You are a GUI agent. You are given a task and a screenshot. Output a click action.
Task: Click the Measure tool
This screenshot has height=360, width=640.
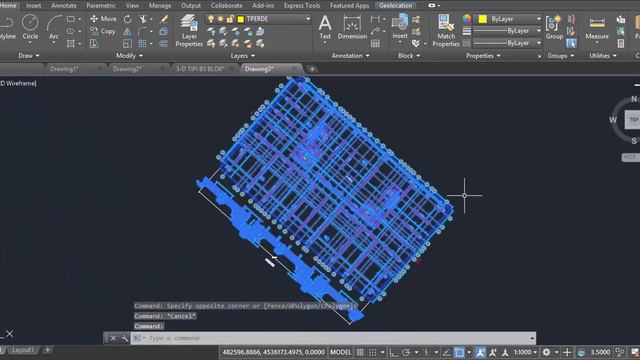coord(597,27)
